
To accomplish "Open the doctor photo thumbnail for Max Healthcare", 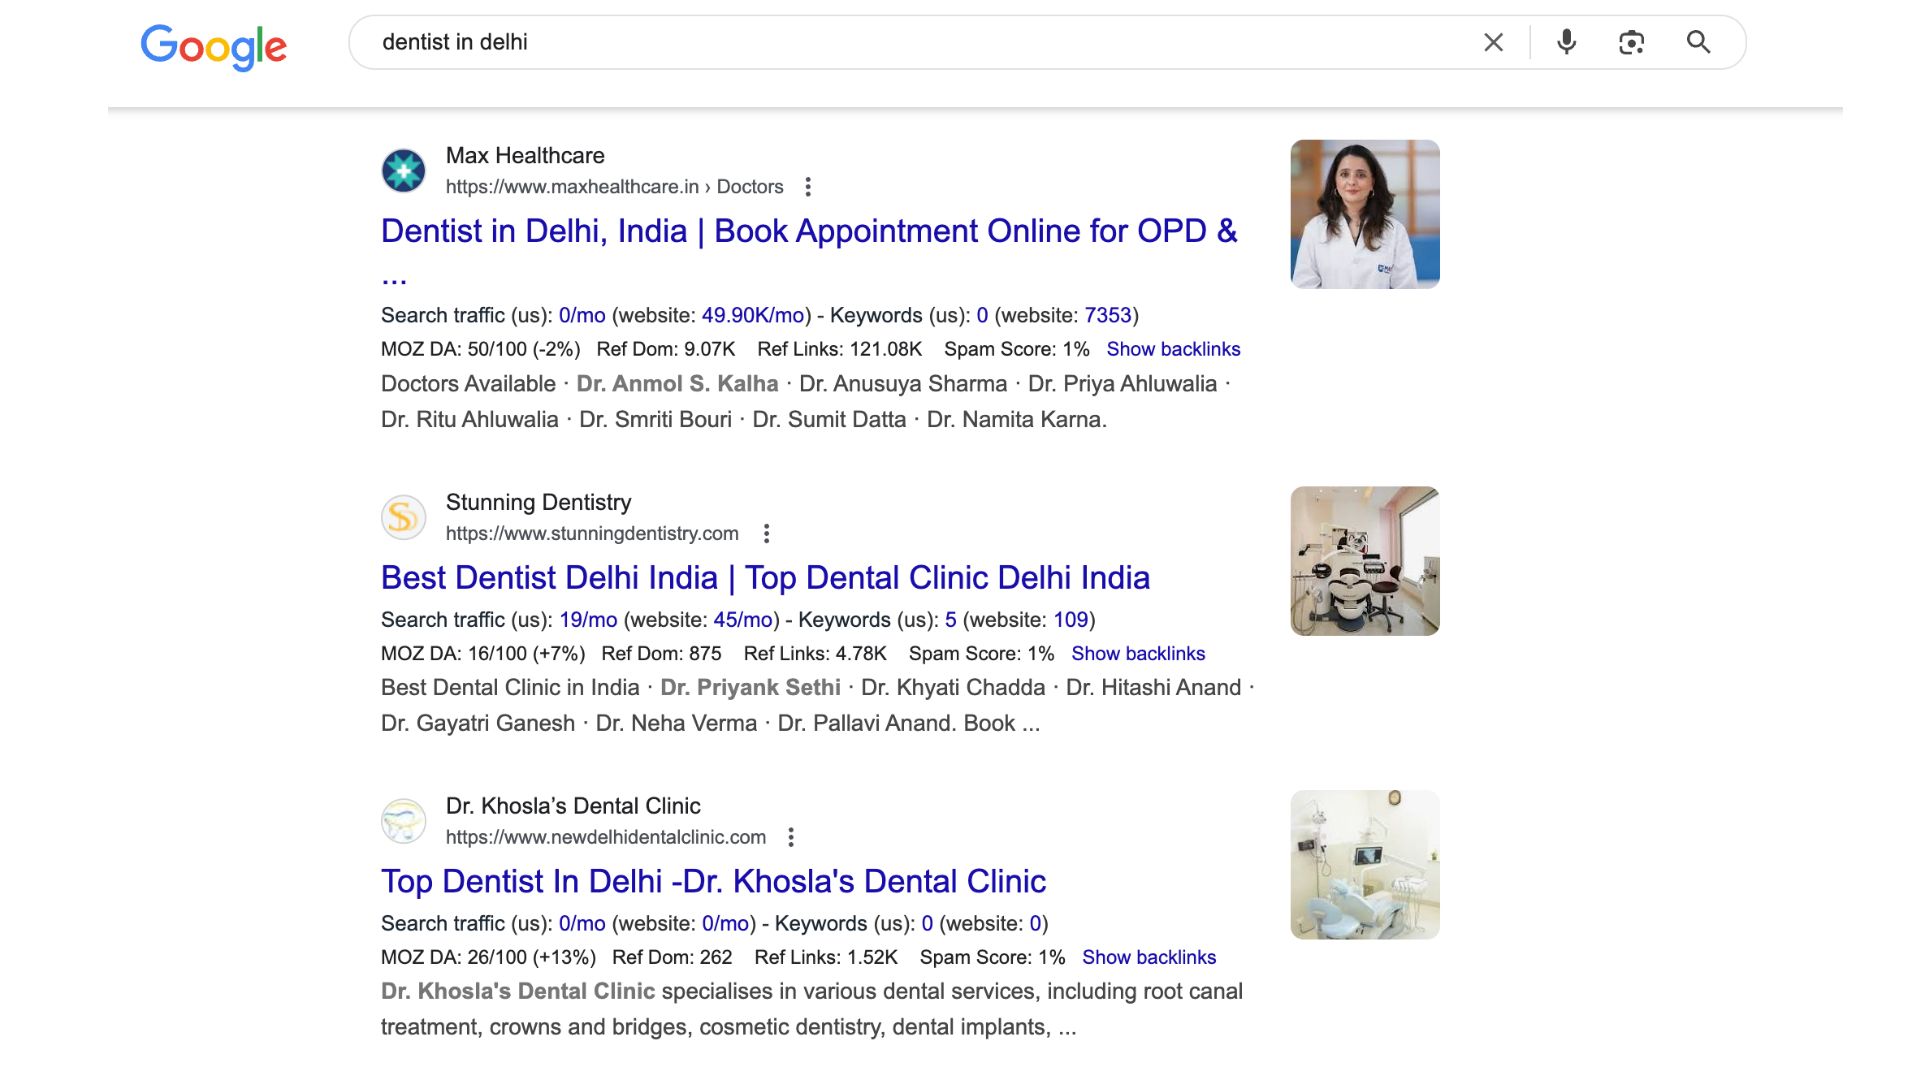I will (1365, 214).
